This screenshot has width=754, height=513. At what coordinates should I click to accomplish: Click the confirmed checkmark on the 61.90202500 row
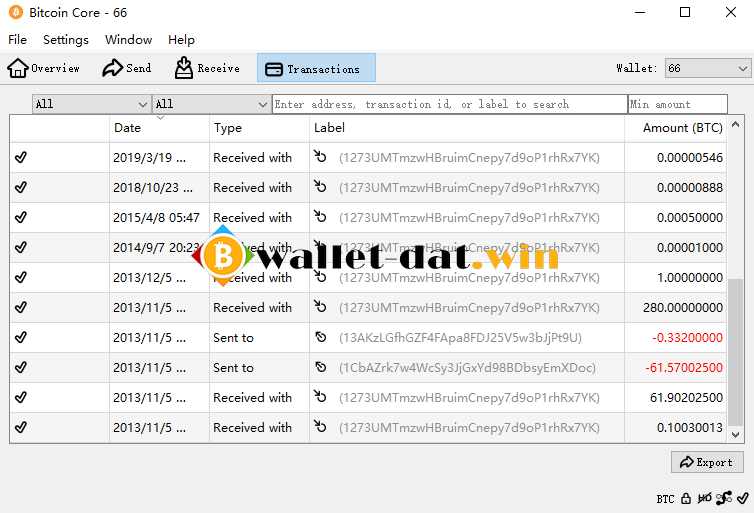pyautogui.click(x=21, y=397)
